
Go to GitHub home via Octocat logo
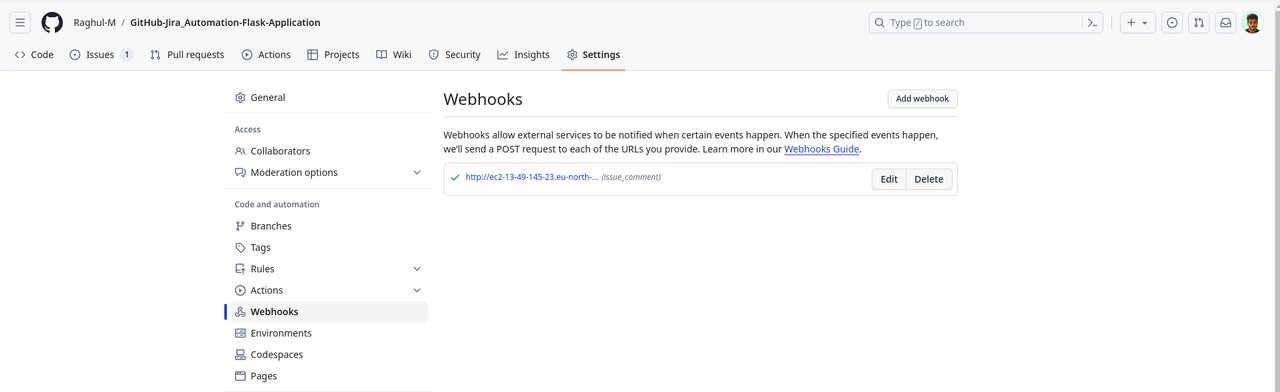[x=52, y=22]
